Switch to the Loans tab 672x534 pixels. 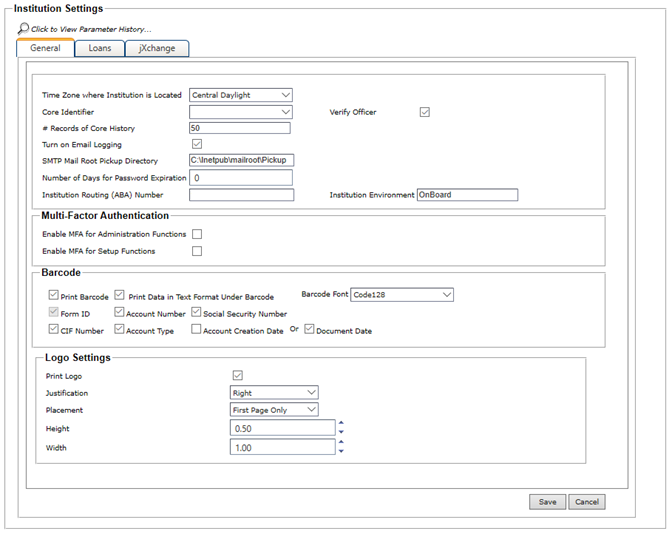pyautogui.click(x=99, y=48)
